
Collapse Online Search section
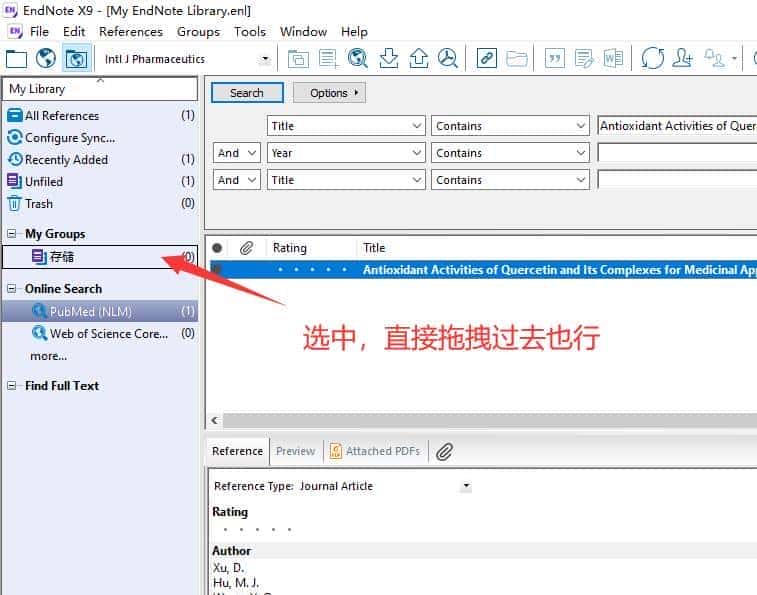(x=12, y=289)
